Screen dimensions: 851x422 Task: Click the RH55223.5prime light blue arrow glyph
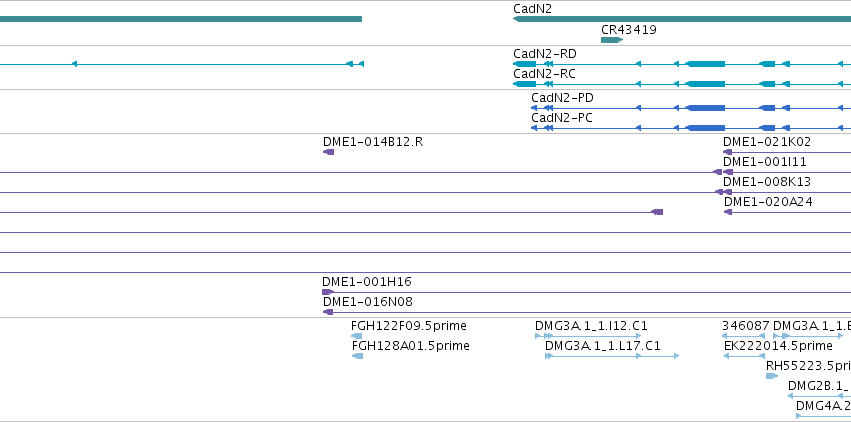[x=772, y=376]
